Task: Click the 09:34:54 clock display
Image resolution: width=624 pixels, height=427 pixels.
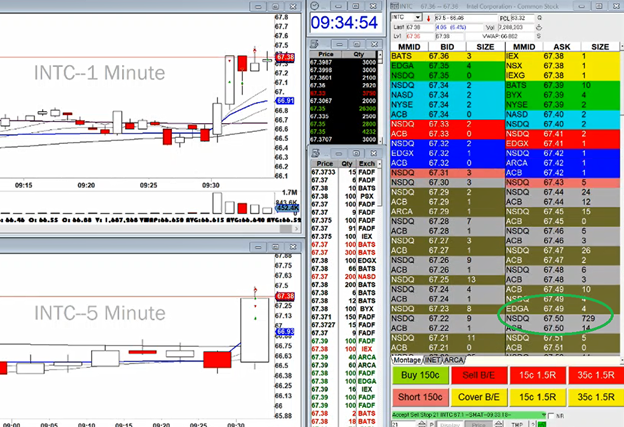Action: click(343, 22)
